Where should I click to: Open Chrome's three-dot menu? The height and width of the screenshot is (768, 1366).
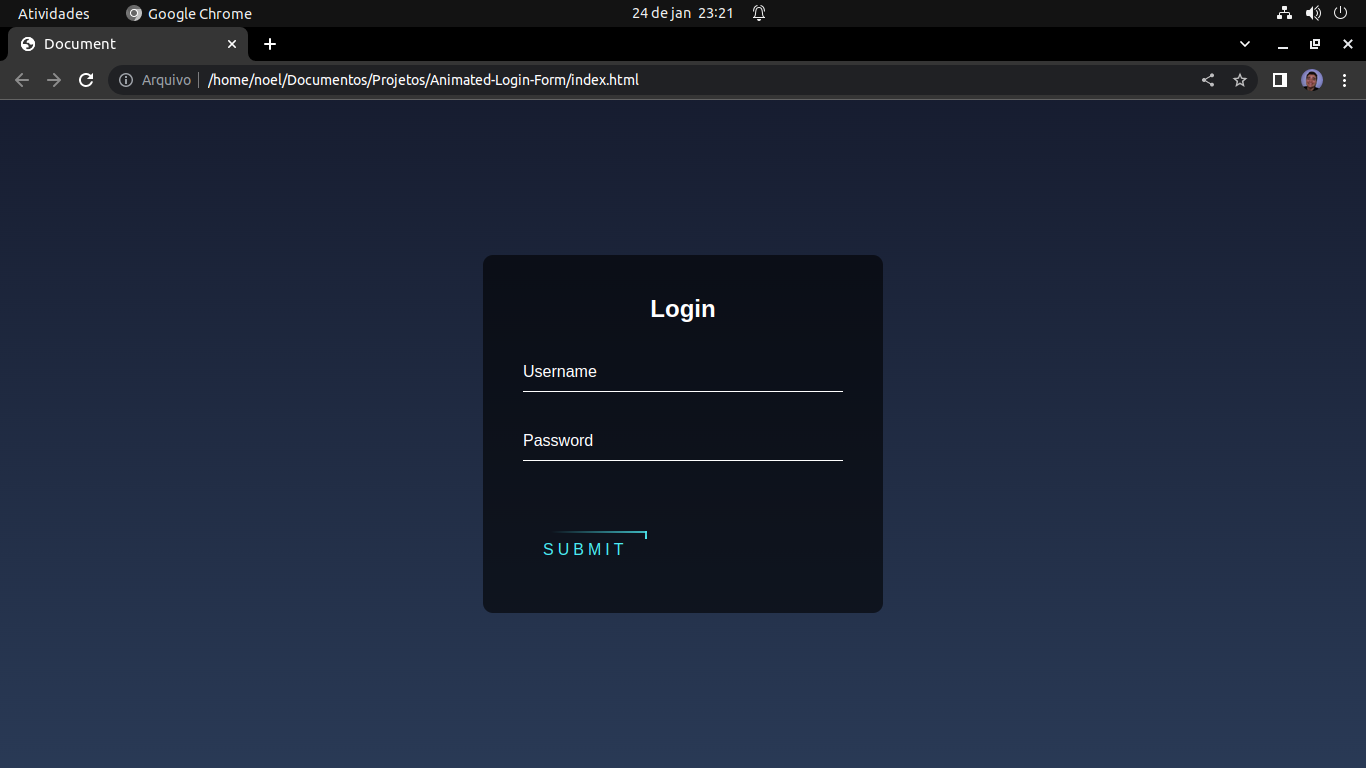[x=1344, y=79]
